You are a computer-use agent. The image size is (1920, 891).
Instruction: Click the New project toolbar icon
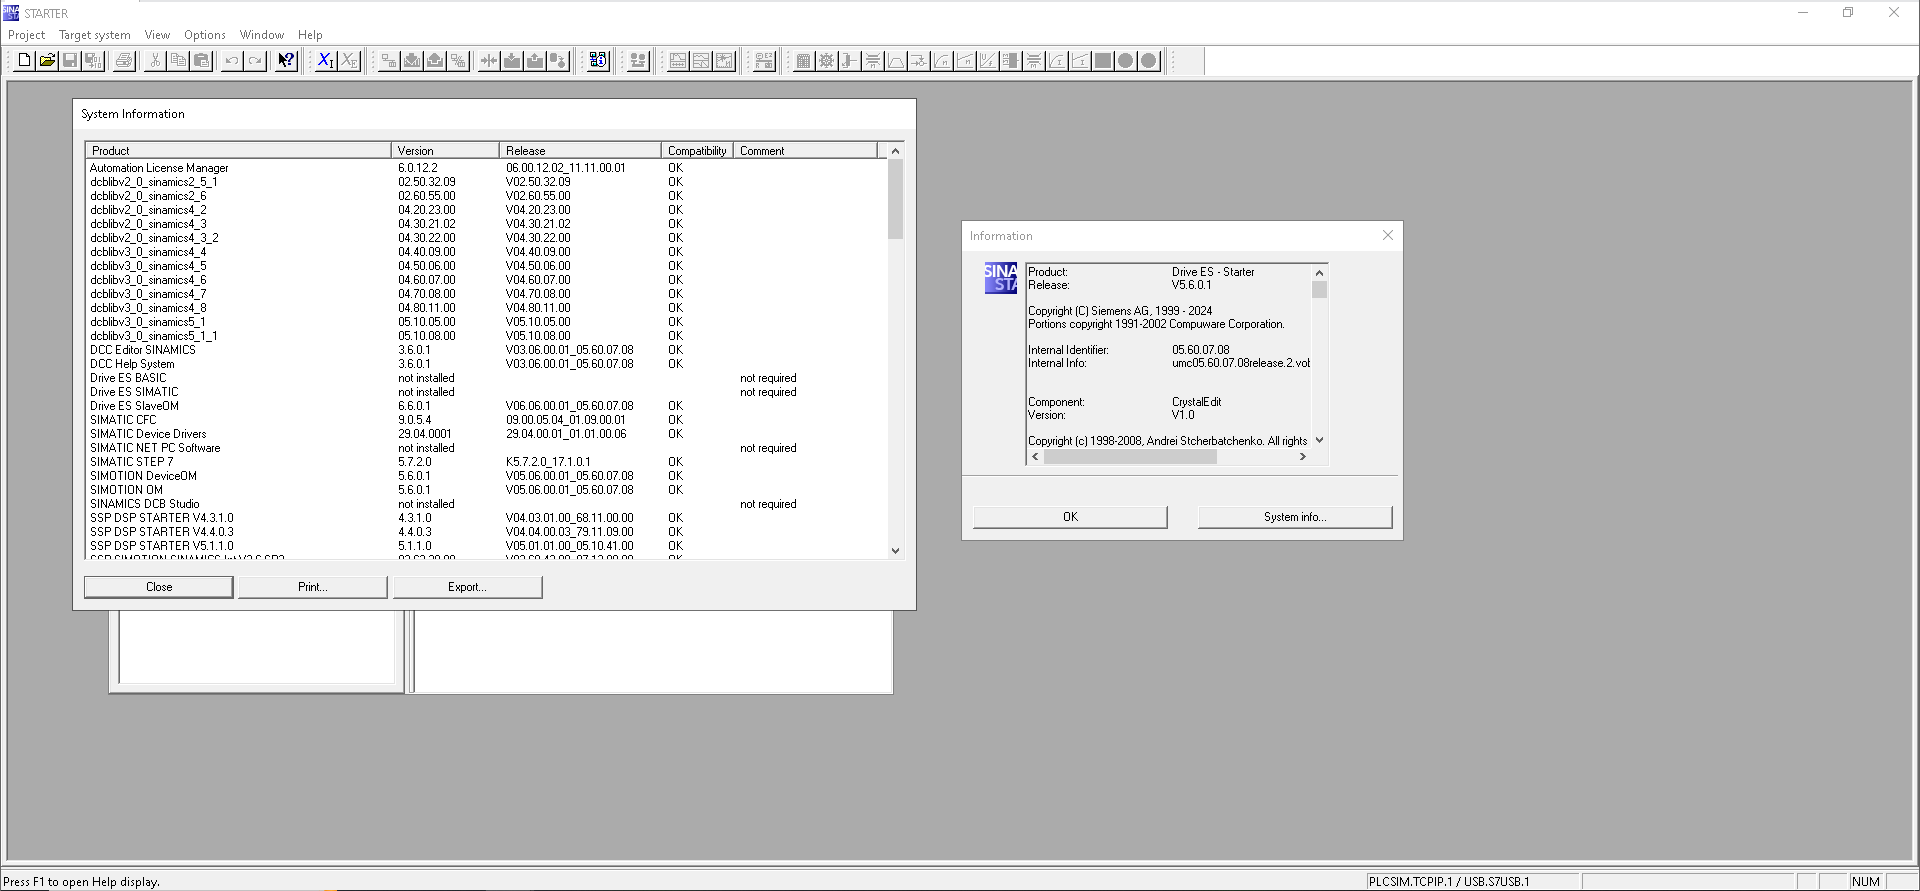24,61
